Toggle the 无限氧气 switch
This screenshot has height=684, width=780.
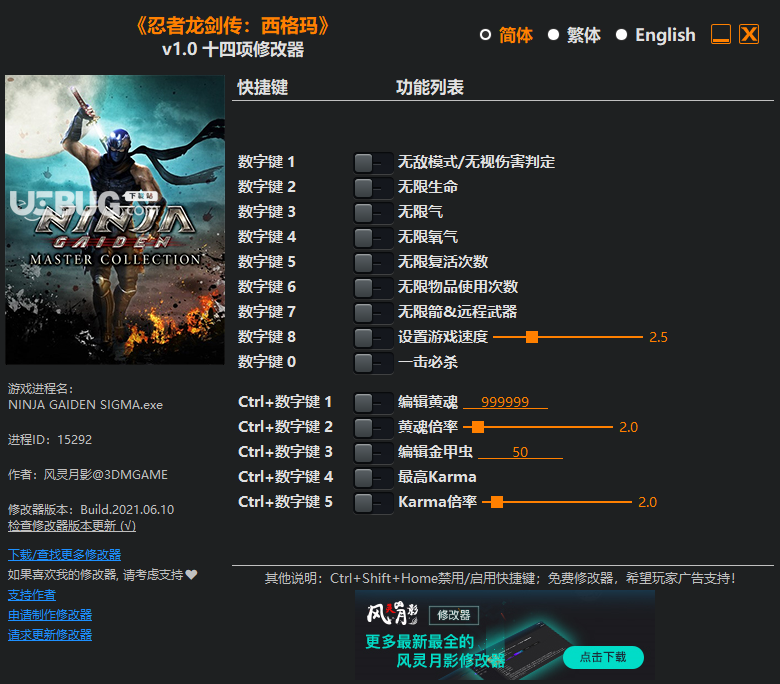tap(373, 237)
